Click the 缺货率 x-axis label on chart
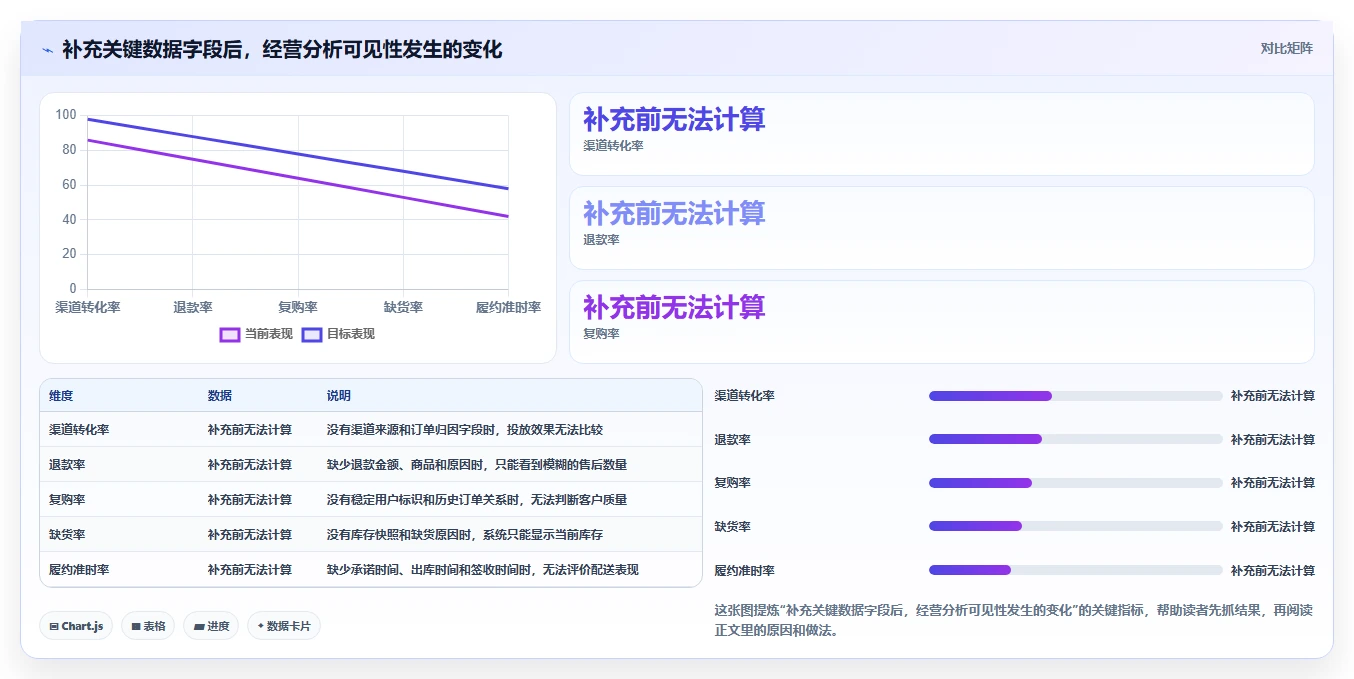Image resolution: width=1354 pixels, height=679 pixels. click(403, 308)
